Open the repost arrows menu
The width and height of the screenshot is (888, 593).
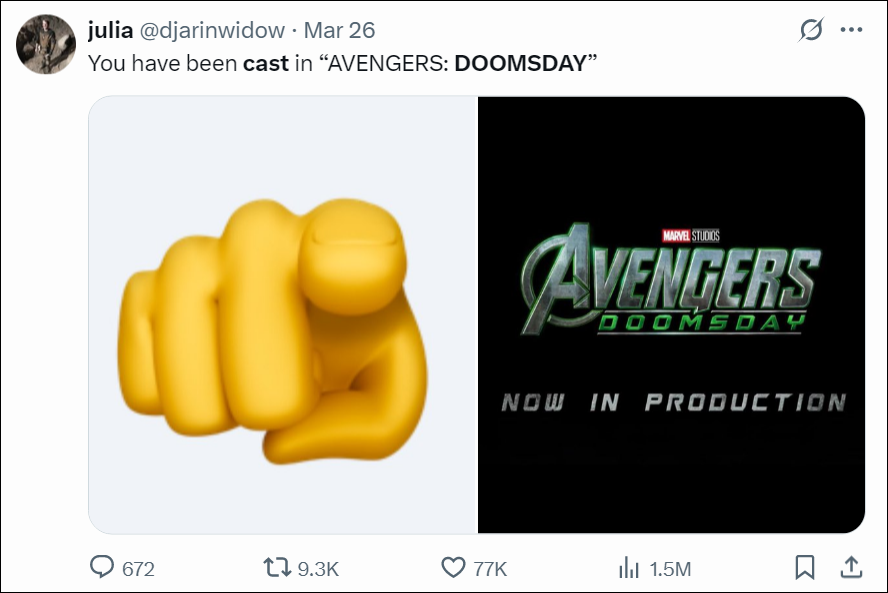[x=275, y=568]
